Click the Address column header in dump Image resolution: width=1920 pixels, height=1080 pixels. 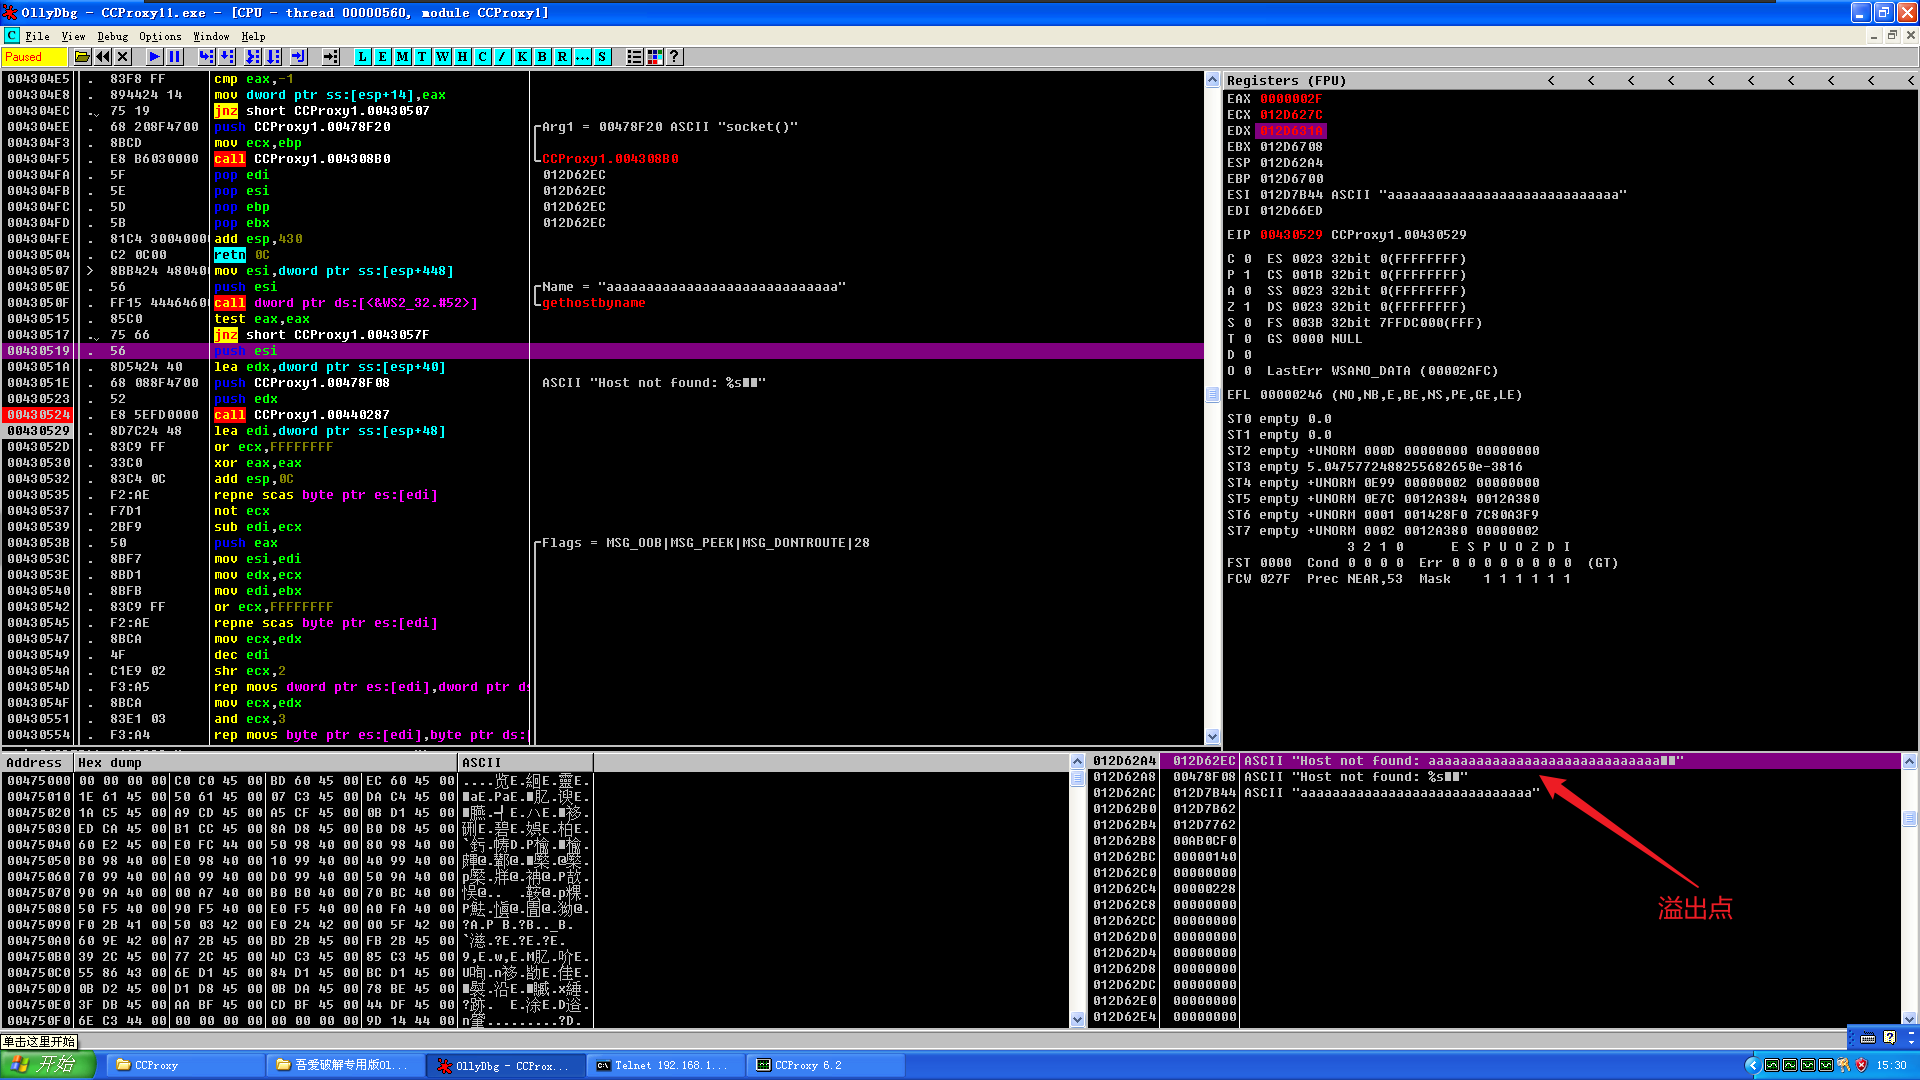tap(37, 762)
